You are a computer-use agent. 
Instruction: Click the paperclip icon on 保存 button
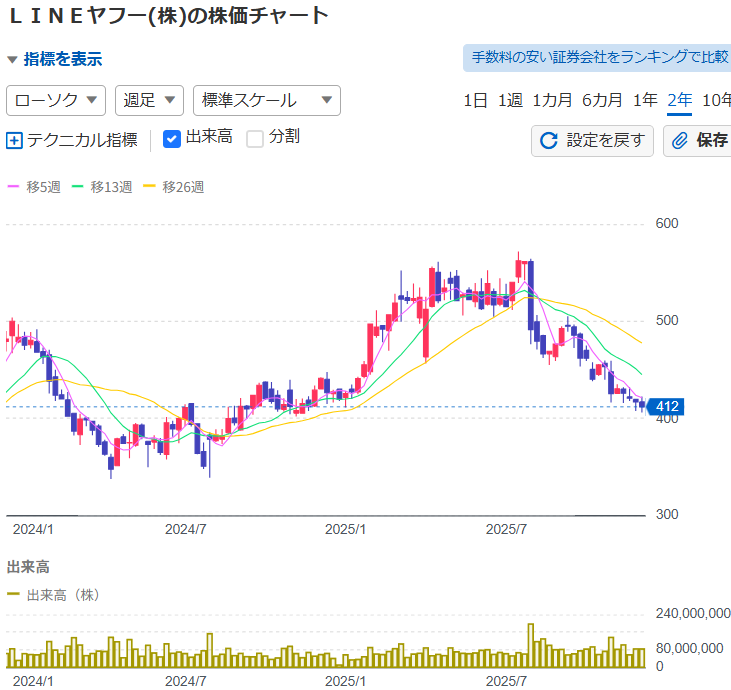click(x=680, y=140)
